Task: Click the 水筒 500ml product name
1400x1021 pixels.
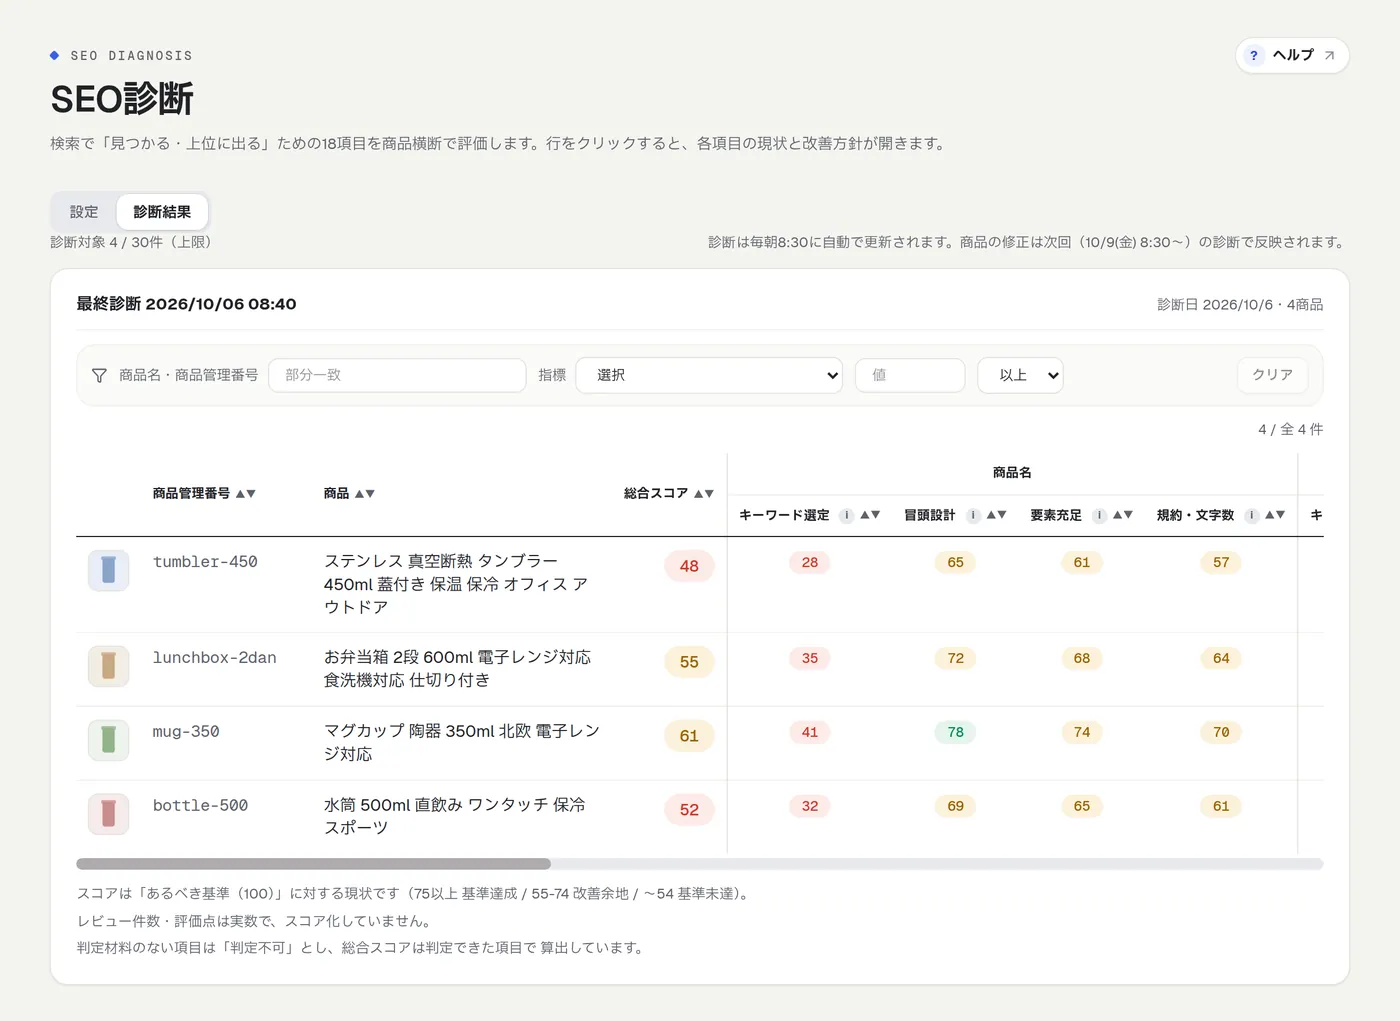Action: click(x=455, y=816)
